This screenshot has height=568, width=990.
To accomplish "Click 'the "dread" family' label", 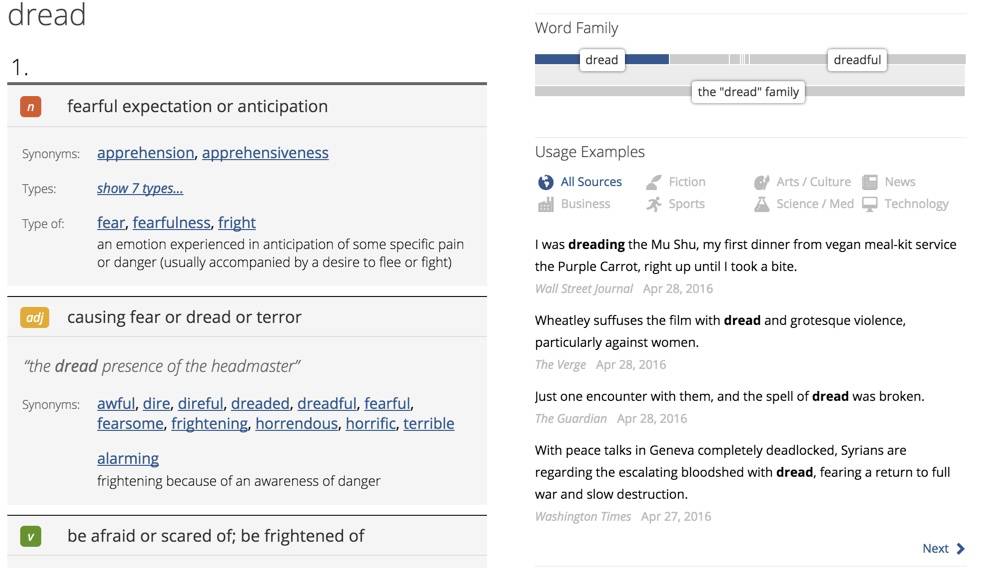I will [748, 92].
